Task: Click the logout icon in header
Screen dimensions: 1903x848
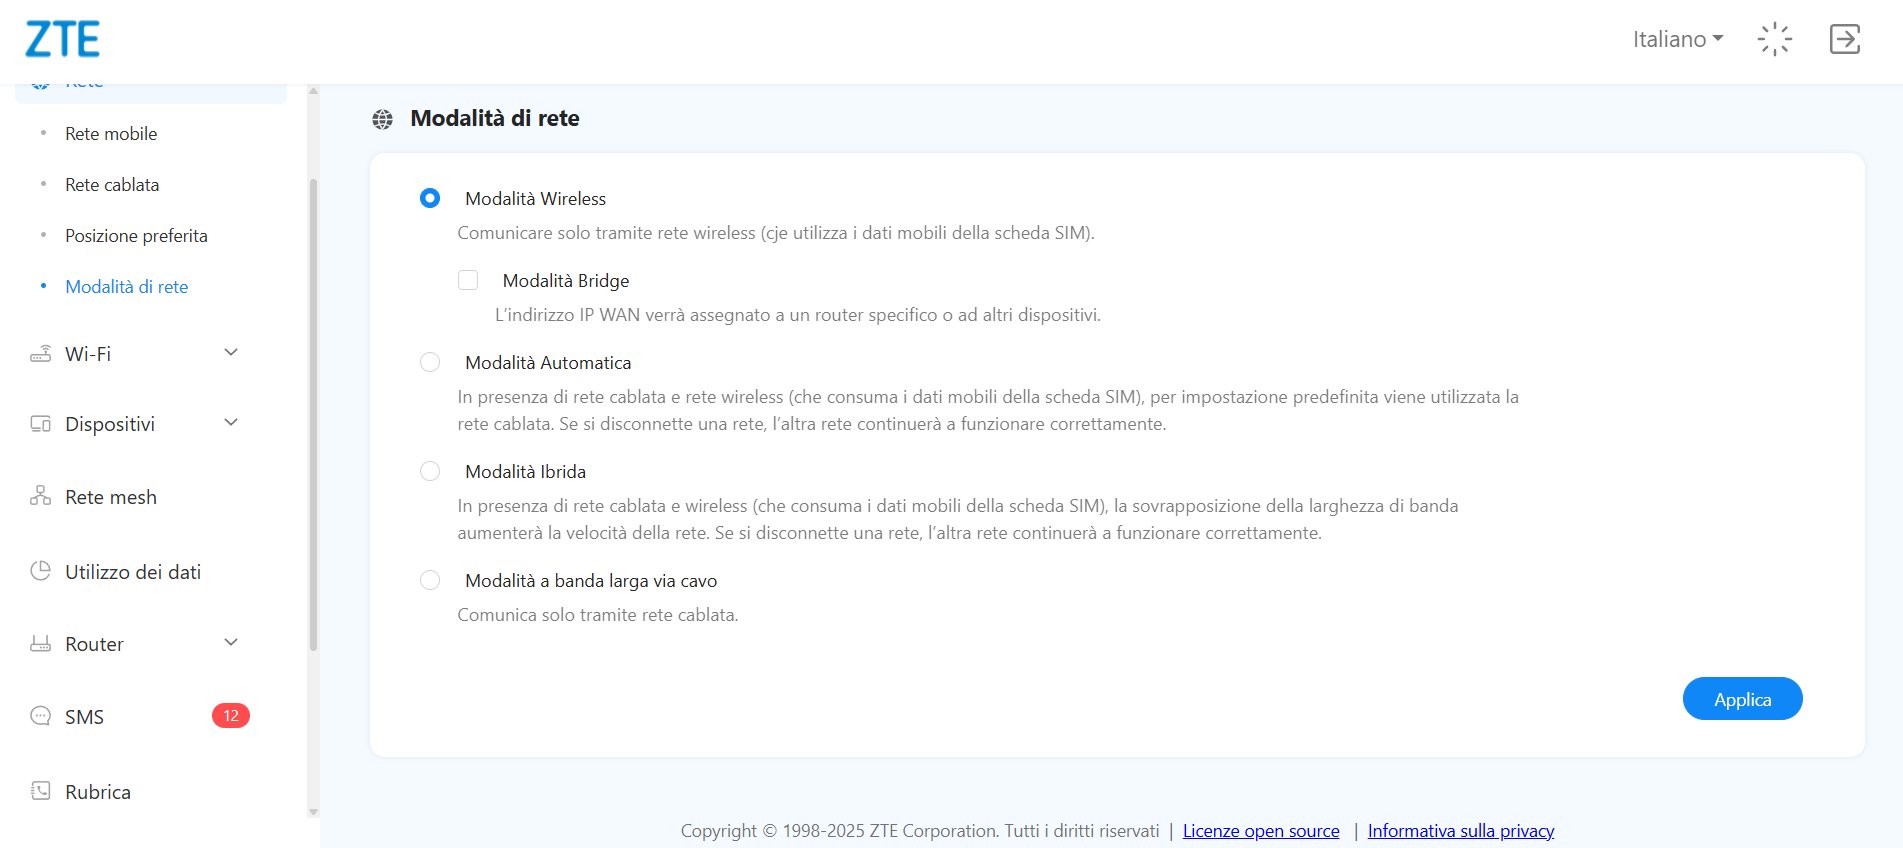Action: 1844,39
